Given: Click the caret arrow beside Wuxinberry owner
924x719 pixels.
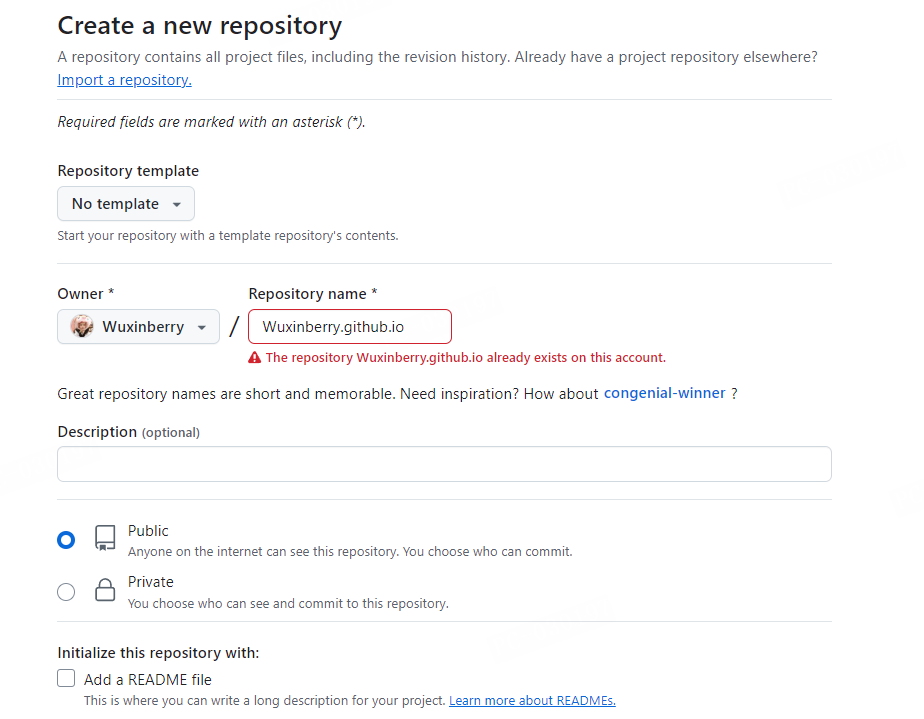Looking at the screenshot, I should point(202,327).
